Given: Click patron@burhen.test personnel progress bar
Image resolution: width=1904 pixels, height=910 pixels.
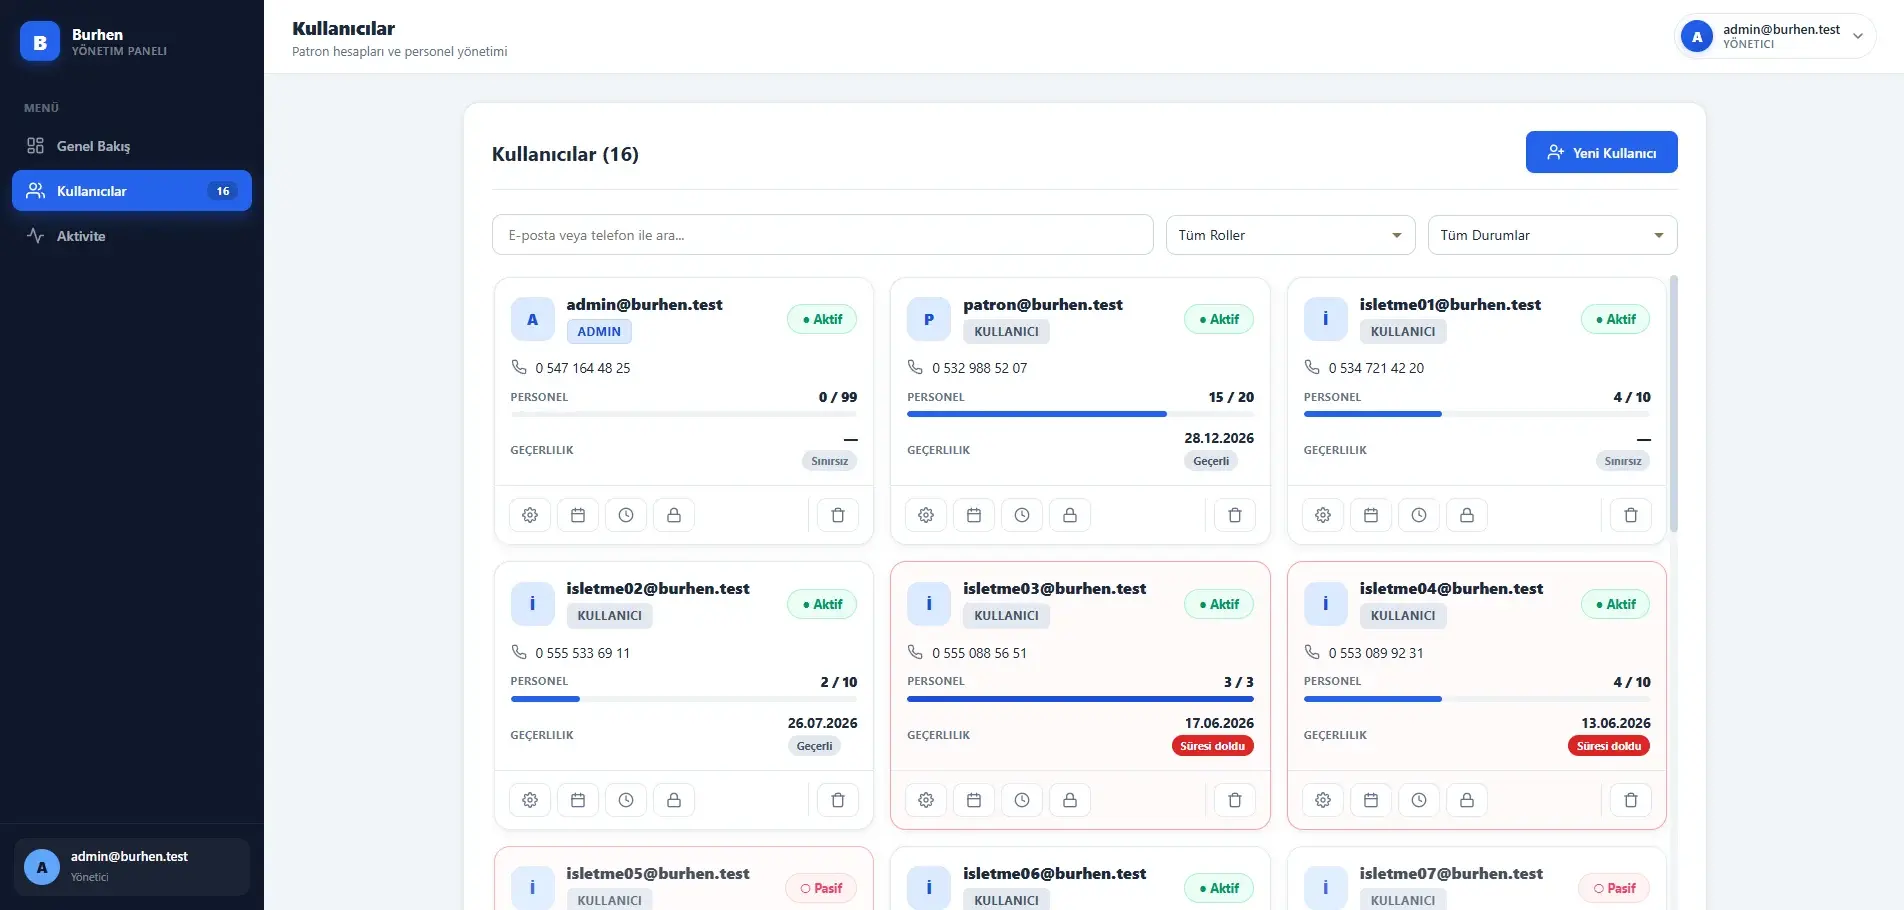Looking at the screenshot, I should pyautogui.click(x=1080, y=414).
